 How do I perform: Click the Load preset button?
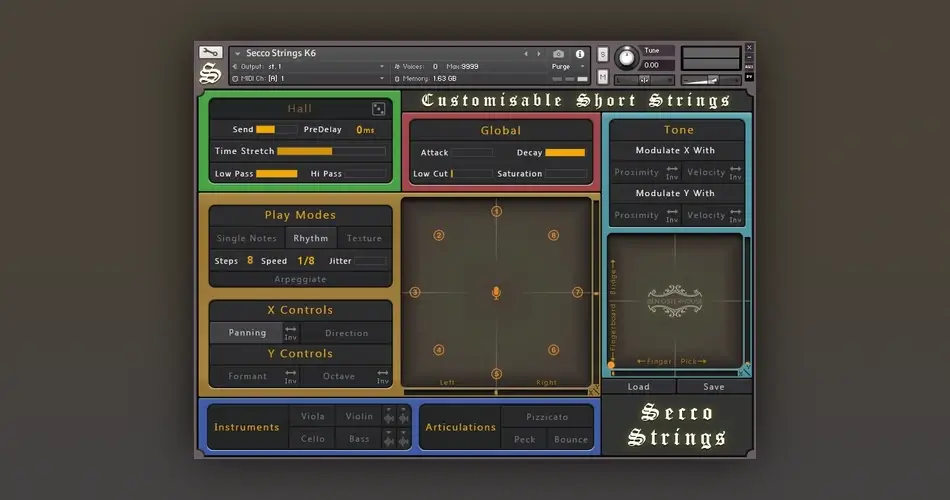(x=639, y=387)
